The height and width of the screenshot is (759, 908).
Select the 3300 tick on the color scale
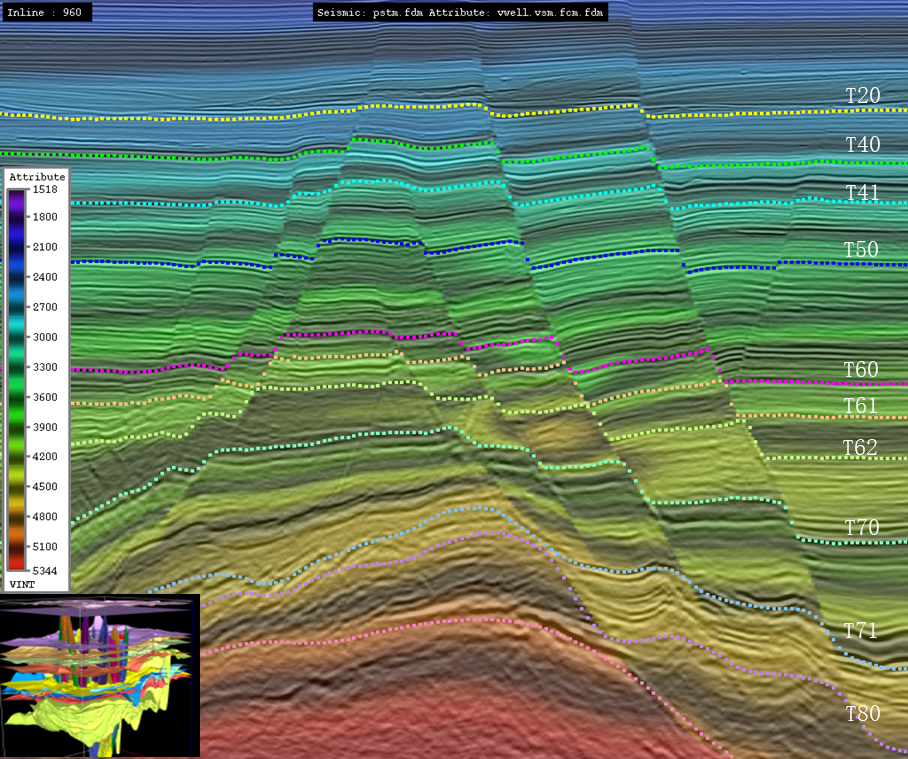click(x=44, y=367)
